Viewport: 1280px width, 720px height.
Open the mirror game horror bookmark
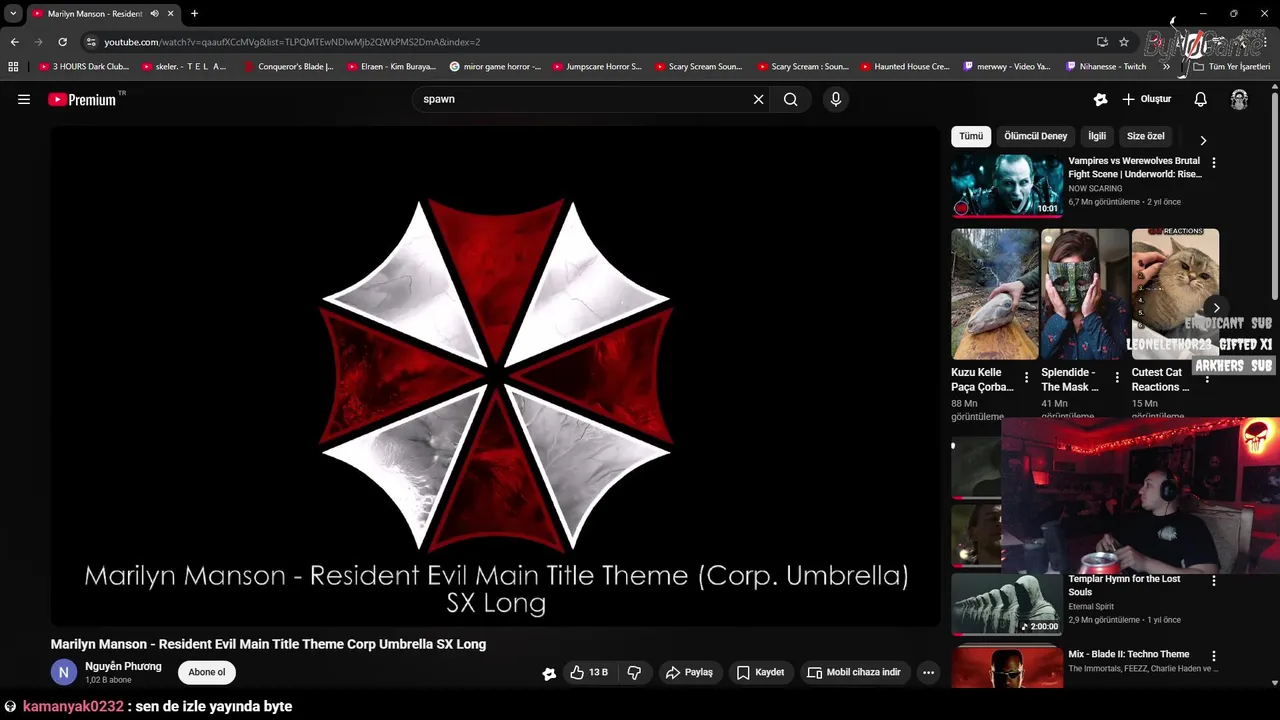pos(495,66)
